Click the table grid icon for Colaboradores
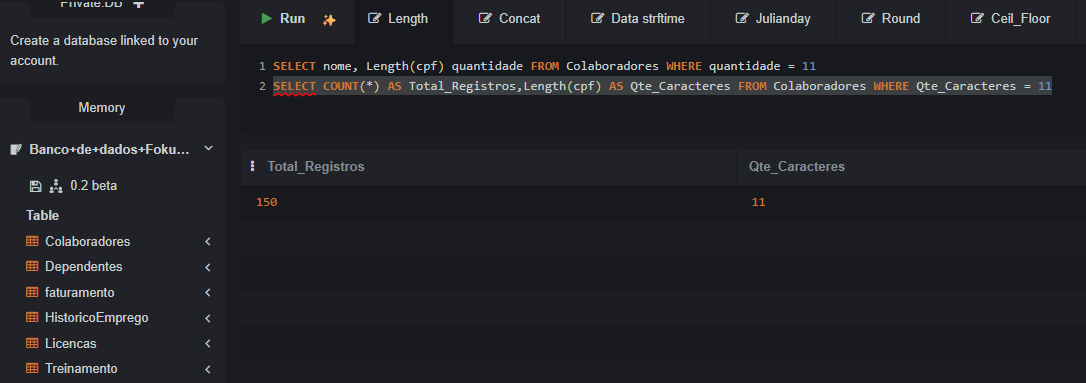The height and width of the screenshot is (383, 1086). (32, 241)
